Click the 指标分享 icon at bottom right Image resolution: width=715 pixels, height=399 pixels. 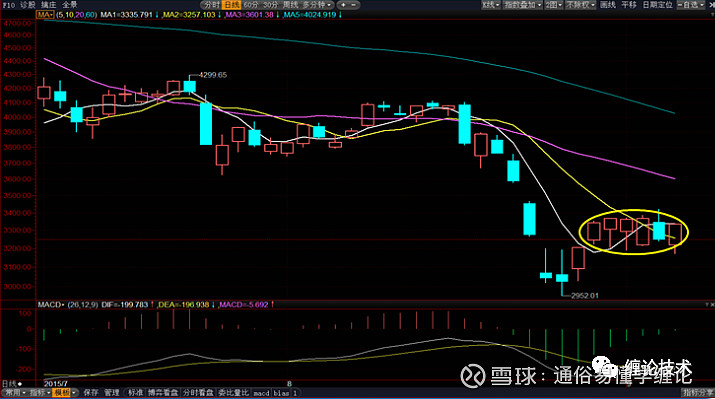point(698,393)
